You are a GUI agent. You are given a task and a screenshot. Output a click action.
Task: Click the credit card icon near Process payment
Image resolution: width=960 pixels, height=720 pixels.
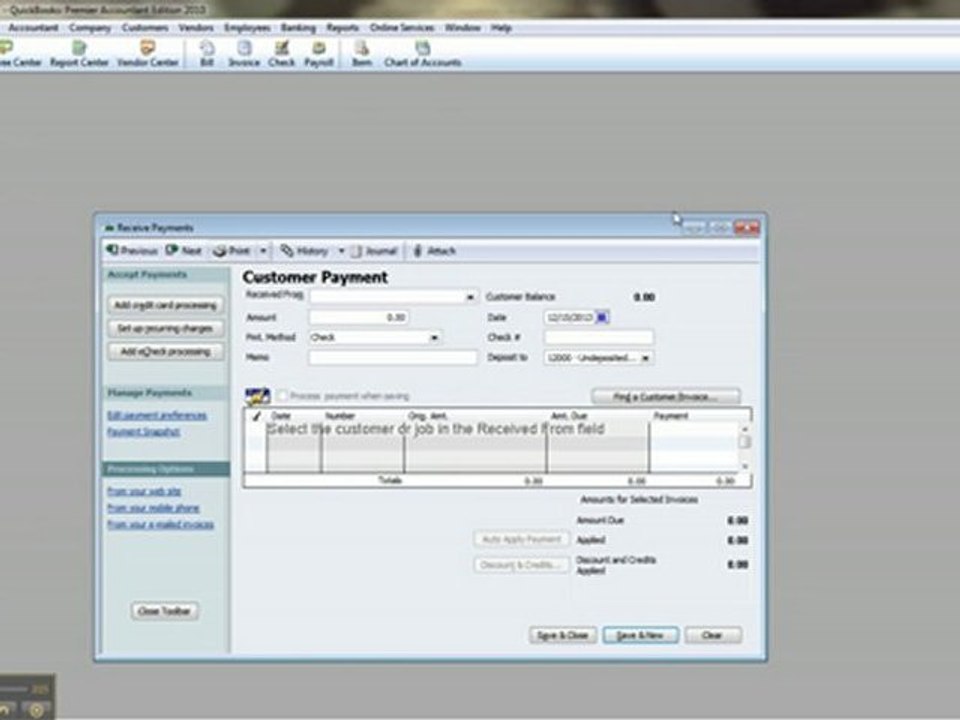[x=257, y=396]
